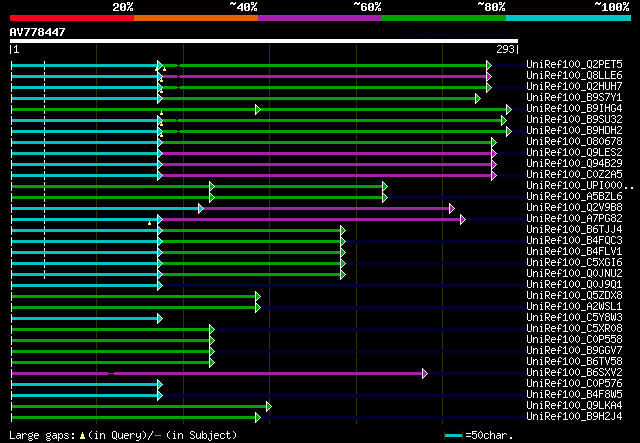640x443 pixels.
Task: Click the UniRef100_O80678 label
Action: (x=574, y=142)
